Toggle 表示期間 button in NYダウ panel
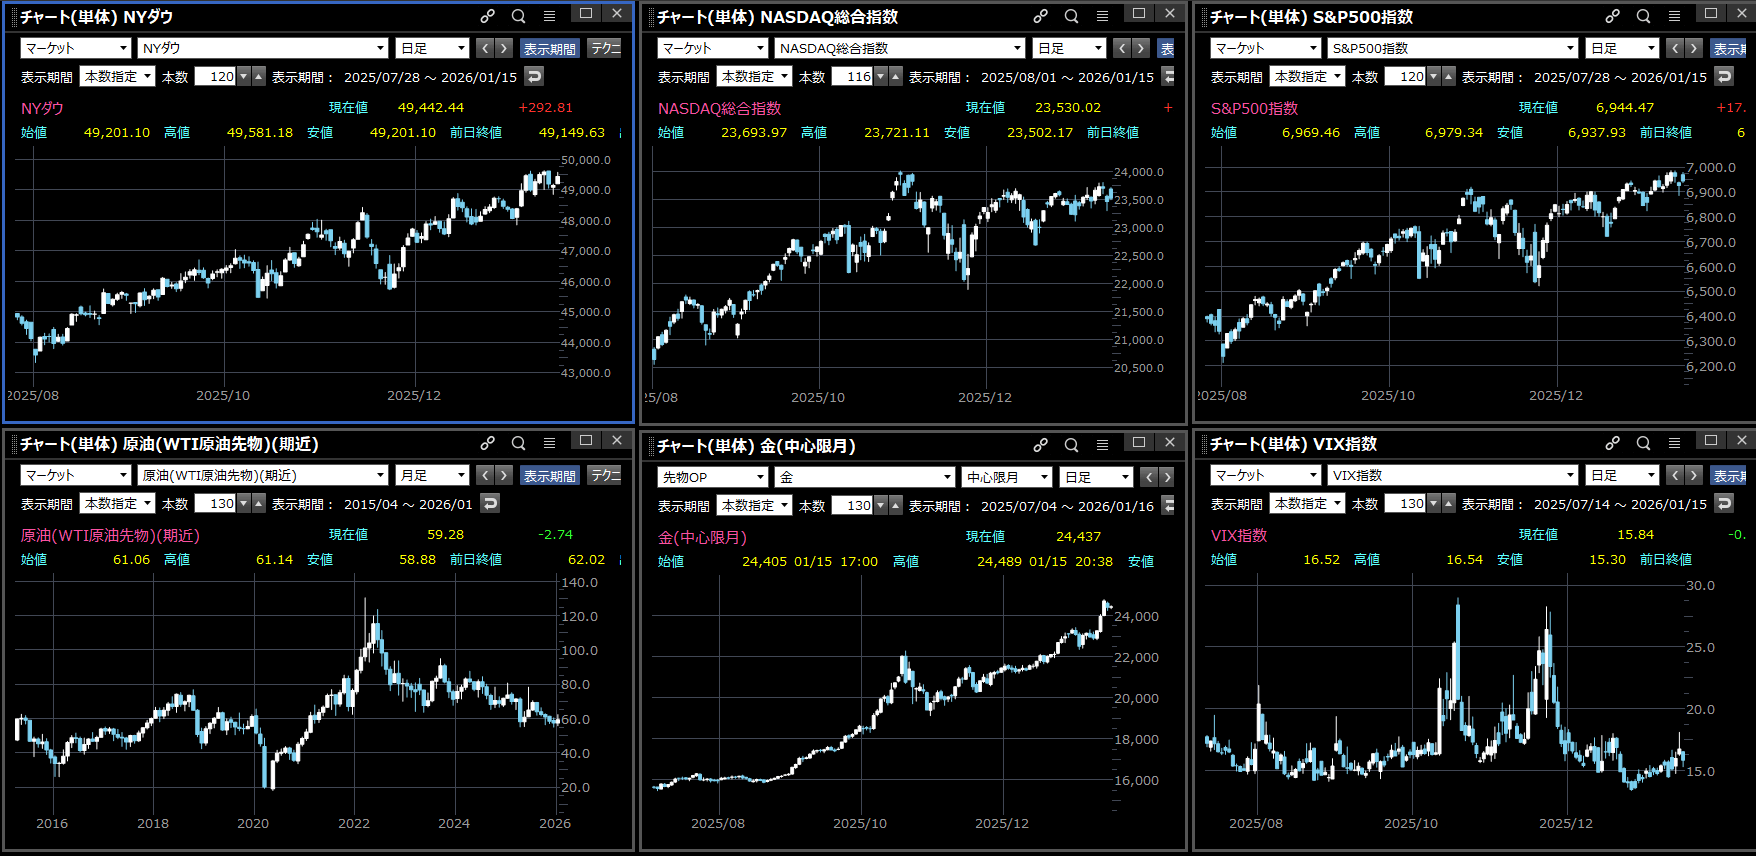The image size is (1756, 856). (x=549, y=48)
